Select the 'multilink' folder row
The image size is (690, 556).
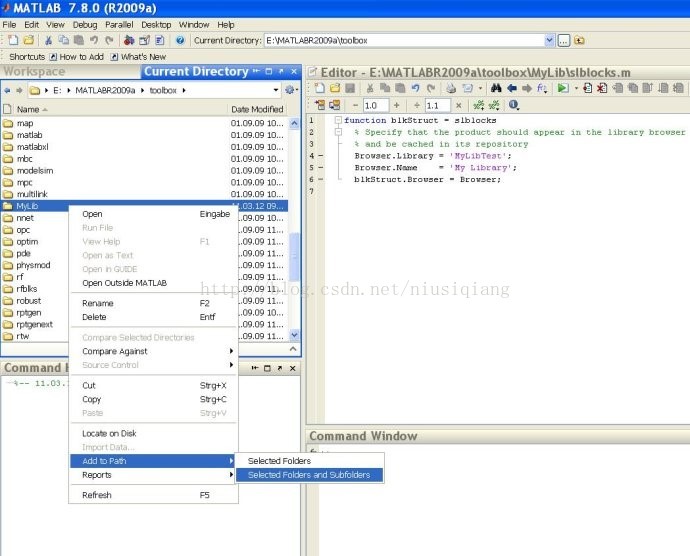click(145, 194)
